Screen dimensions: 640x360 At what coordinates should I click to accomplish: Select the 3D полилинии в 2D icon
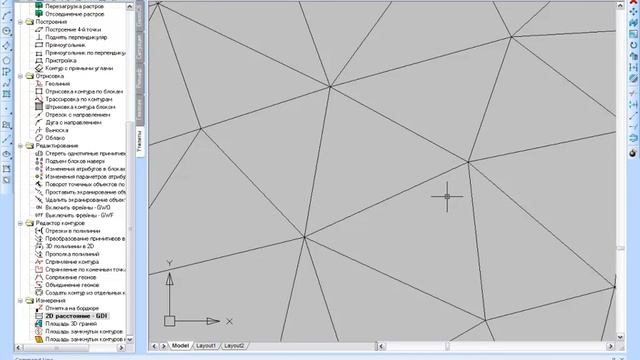(39, 247)
